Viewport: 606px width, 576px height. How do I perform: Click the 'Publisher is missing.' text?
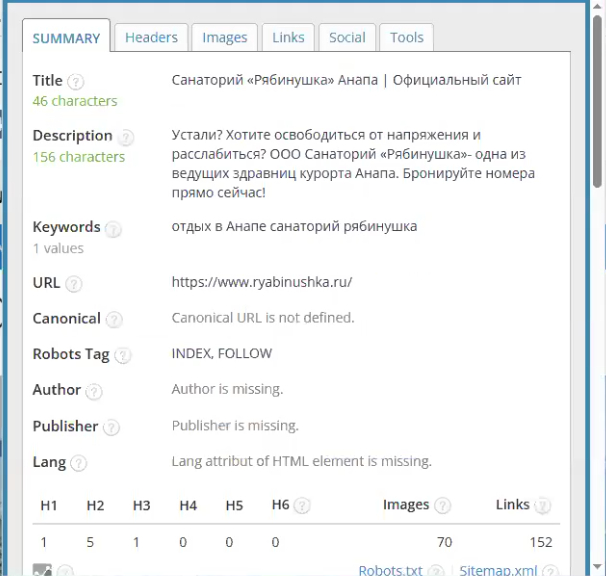pyautogui.click(x=235, y=425)
